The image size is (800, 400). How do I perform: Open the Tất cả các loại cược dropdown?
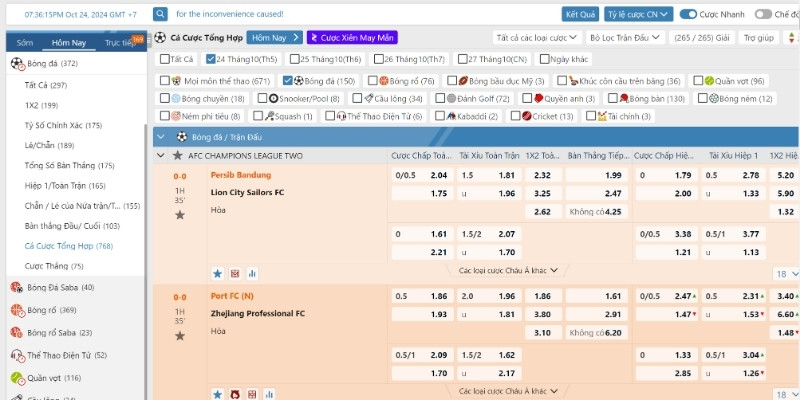[538, 37]
